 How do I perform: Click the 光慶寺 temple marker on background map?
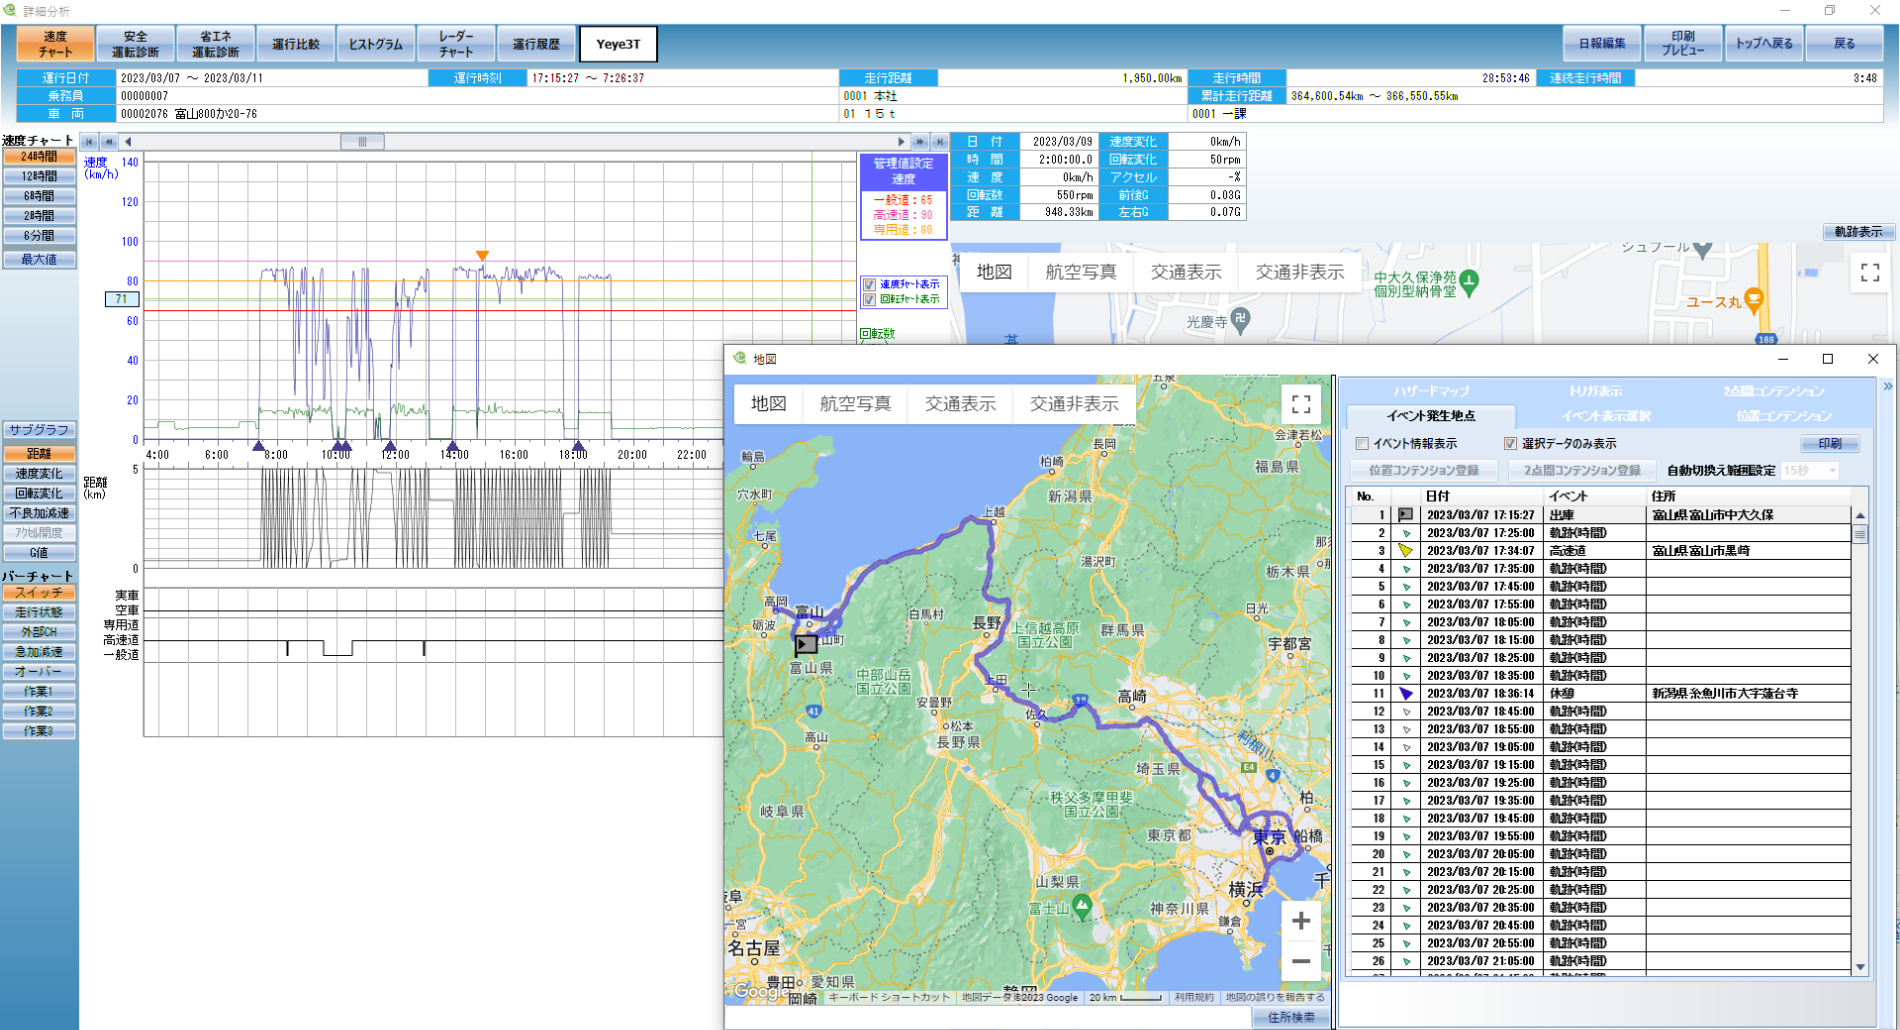pyautogui.click(x=1240, y=319)
